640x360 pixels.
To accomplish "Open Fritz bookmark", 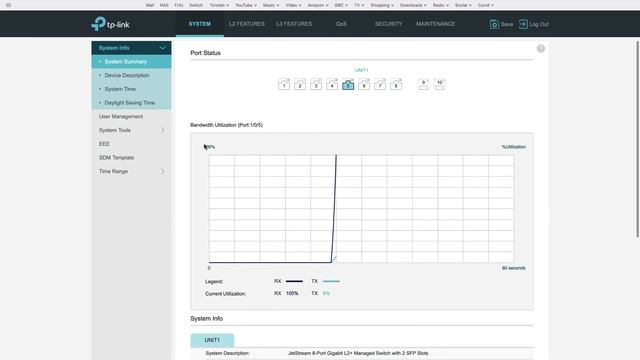I will [179, 5].
